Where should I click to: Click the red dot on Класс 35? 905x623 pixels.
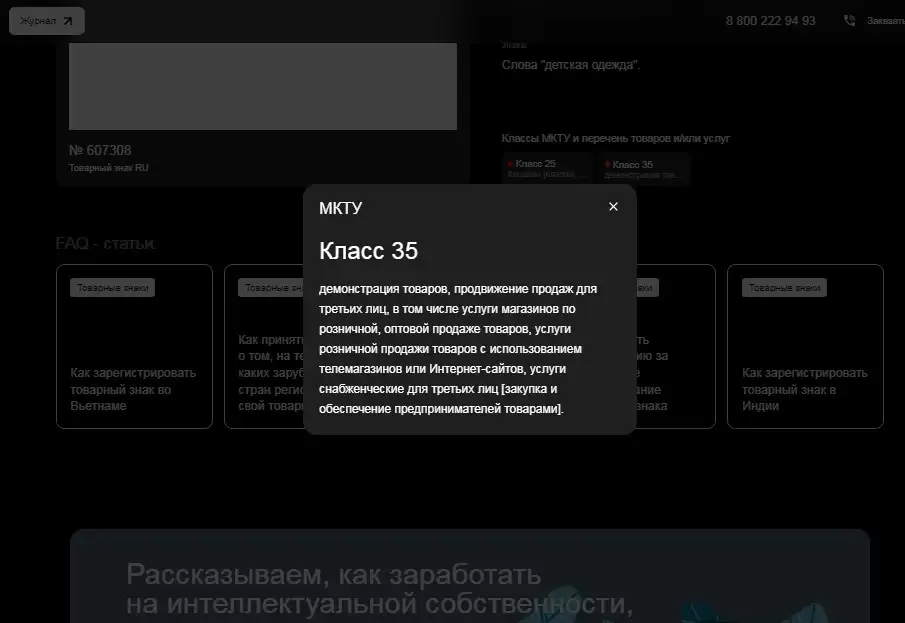[x=607, y=163]
